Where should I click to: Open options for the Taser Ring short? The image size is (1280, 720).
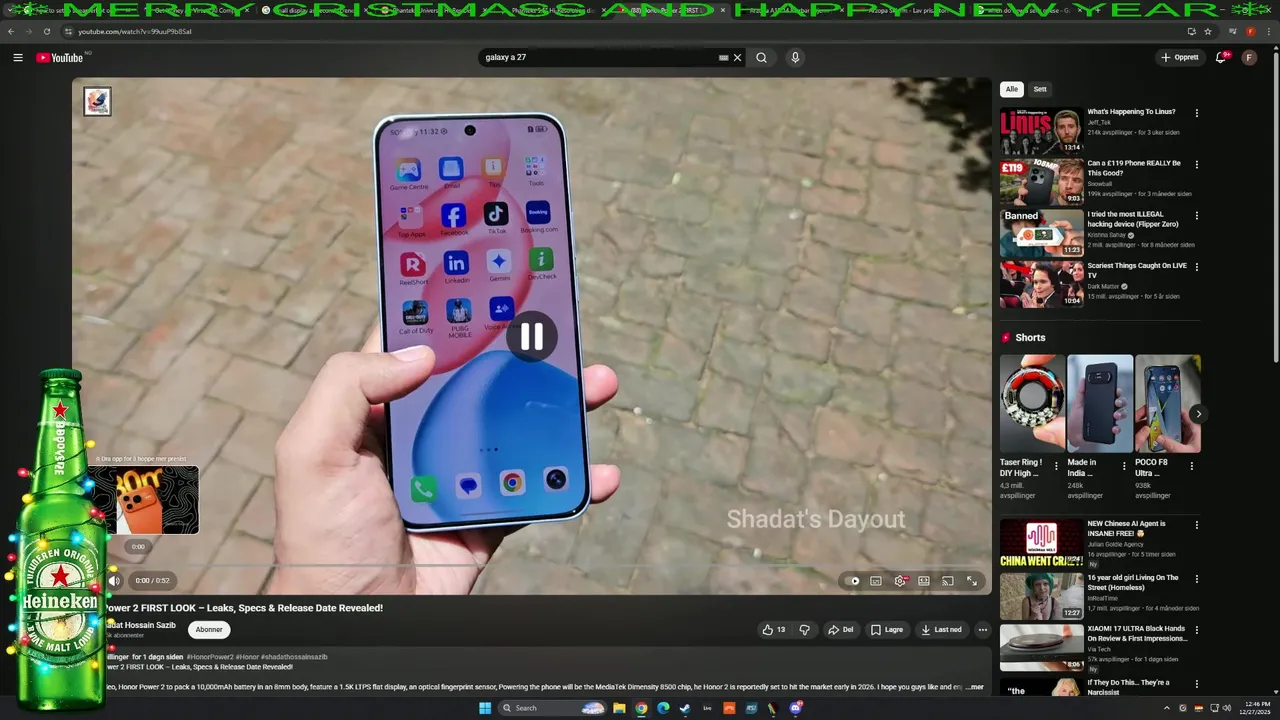(1056, 466)
